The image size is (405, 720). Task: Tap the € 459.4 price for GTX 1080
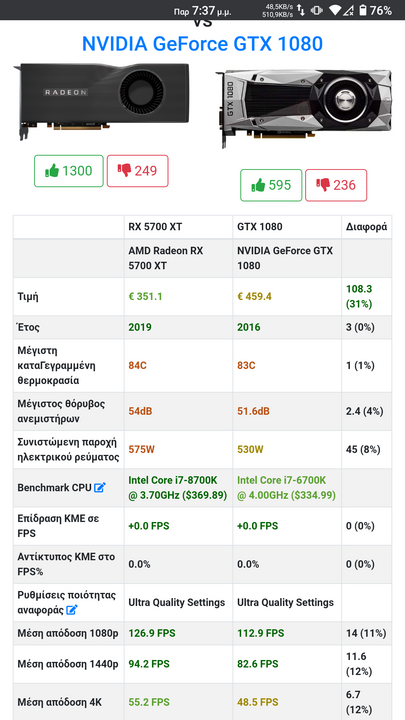[x=254, y=297]
